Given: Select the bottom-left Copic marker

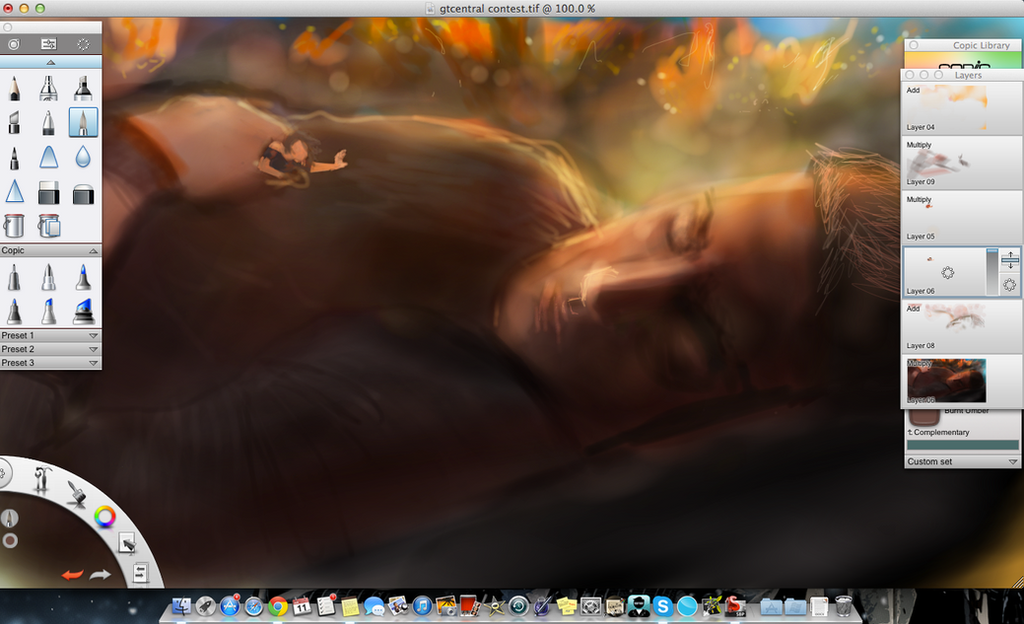Looking at the screenshot, I should [x=14, y=311].
